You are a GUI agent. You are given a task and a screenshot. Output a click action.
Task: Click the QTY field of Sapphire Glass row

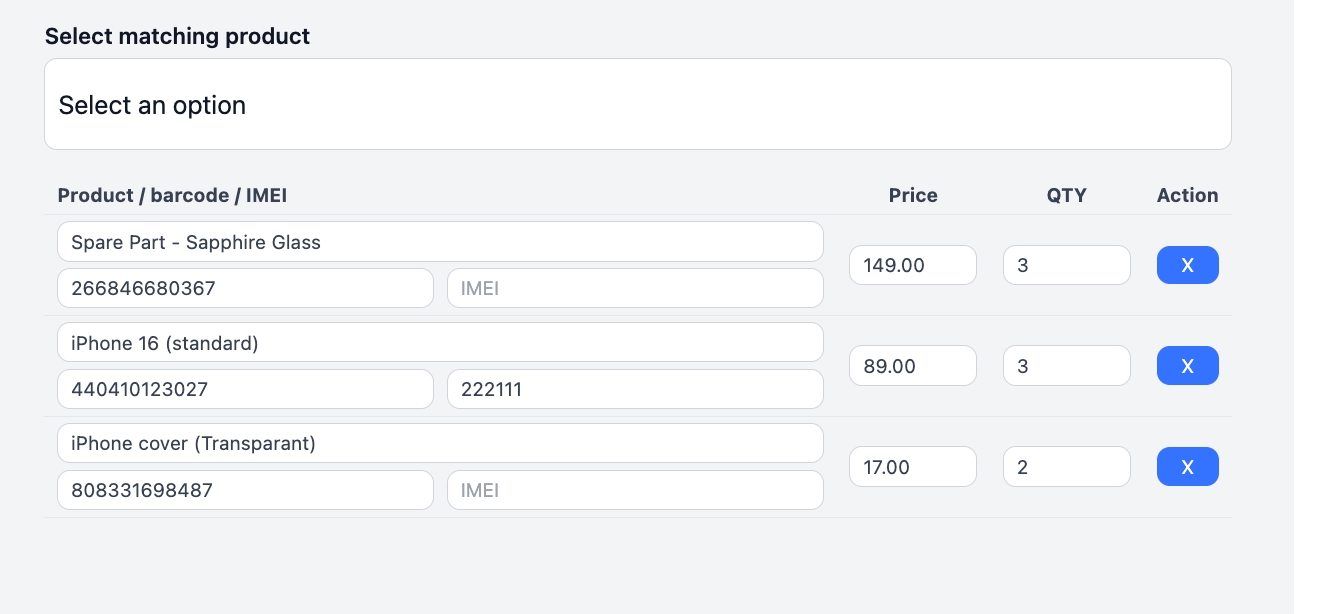pos(1066,265)
